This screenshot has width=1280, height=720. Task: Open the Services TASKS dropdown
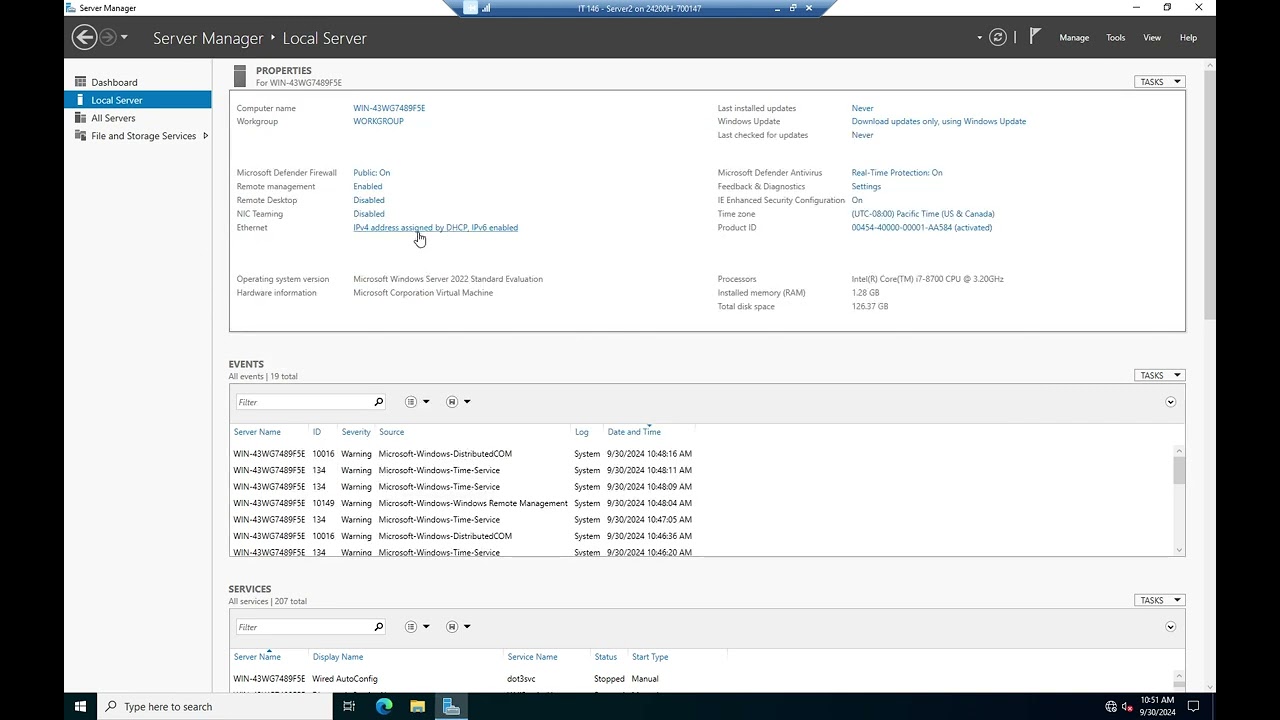coord(1160,600)
